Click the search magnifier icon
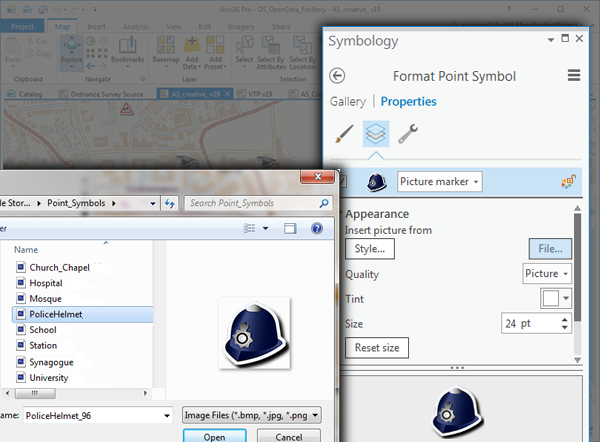Image resolution: width=600 pixels, height=442 pixels. (324, 203)
